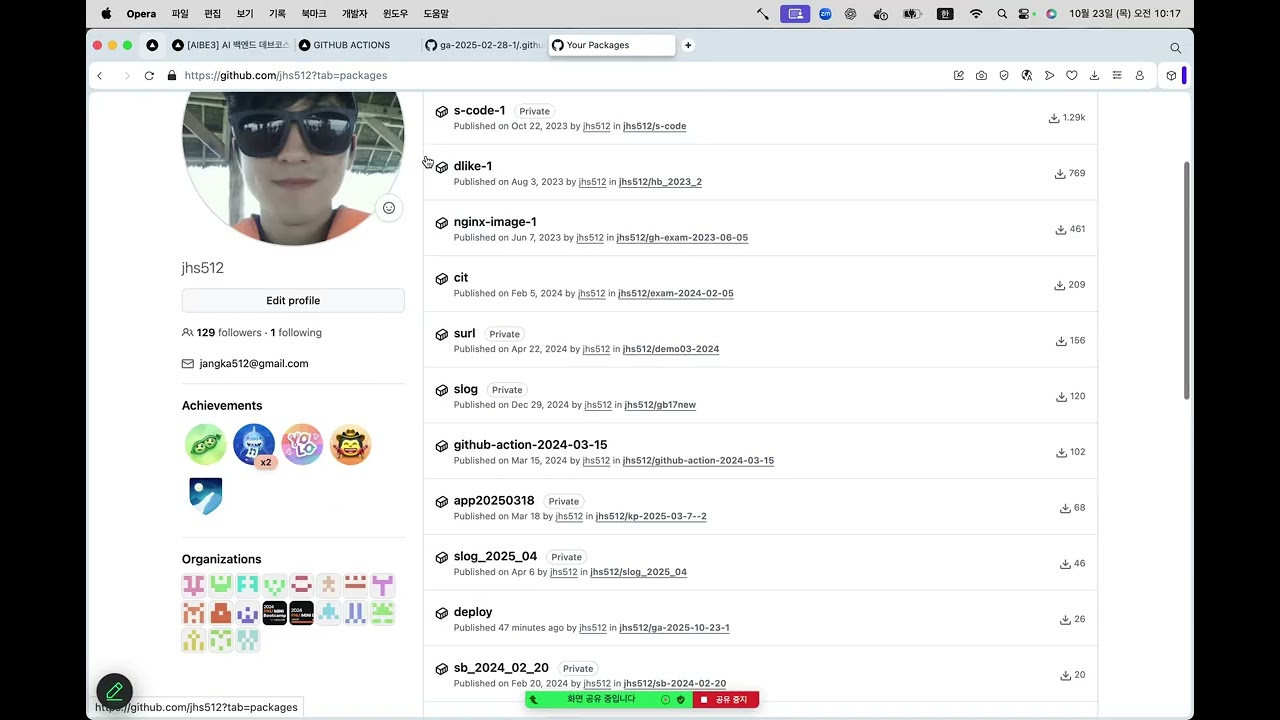Open the s-code-1 package link
The height and width of the screenshot is (720, 1280).
click(479, 110)
